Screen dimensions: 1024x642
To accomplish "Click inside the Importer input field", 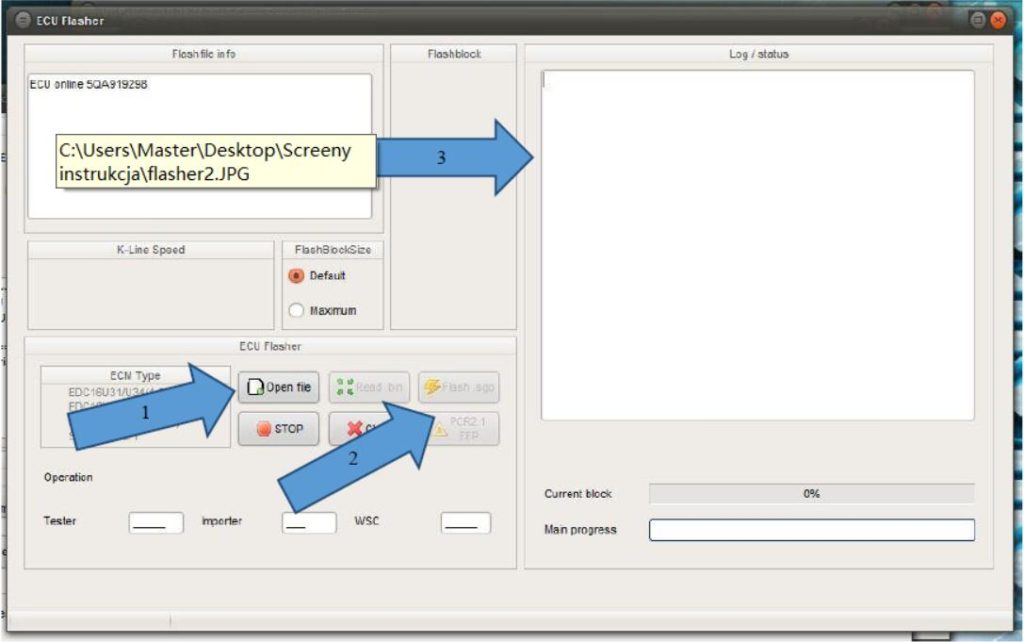I will click(308, 522).
